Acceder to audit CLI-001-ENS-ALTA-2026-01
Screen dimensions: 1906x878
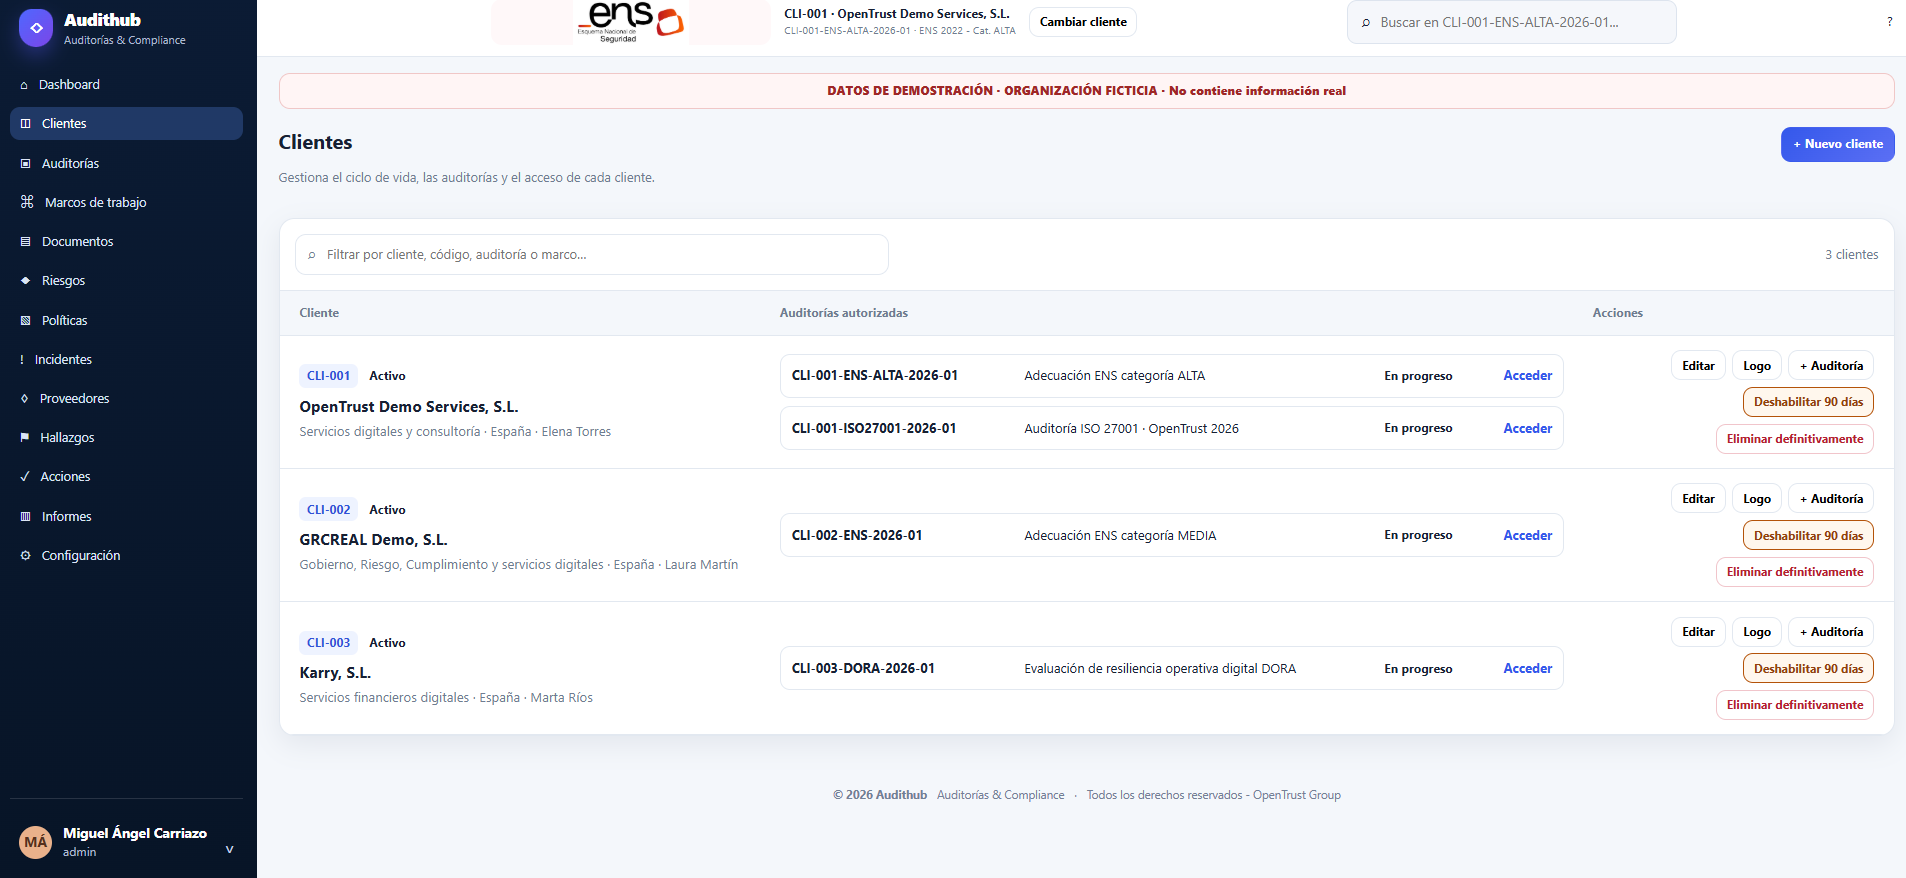click(x=1528, y=376)
